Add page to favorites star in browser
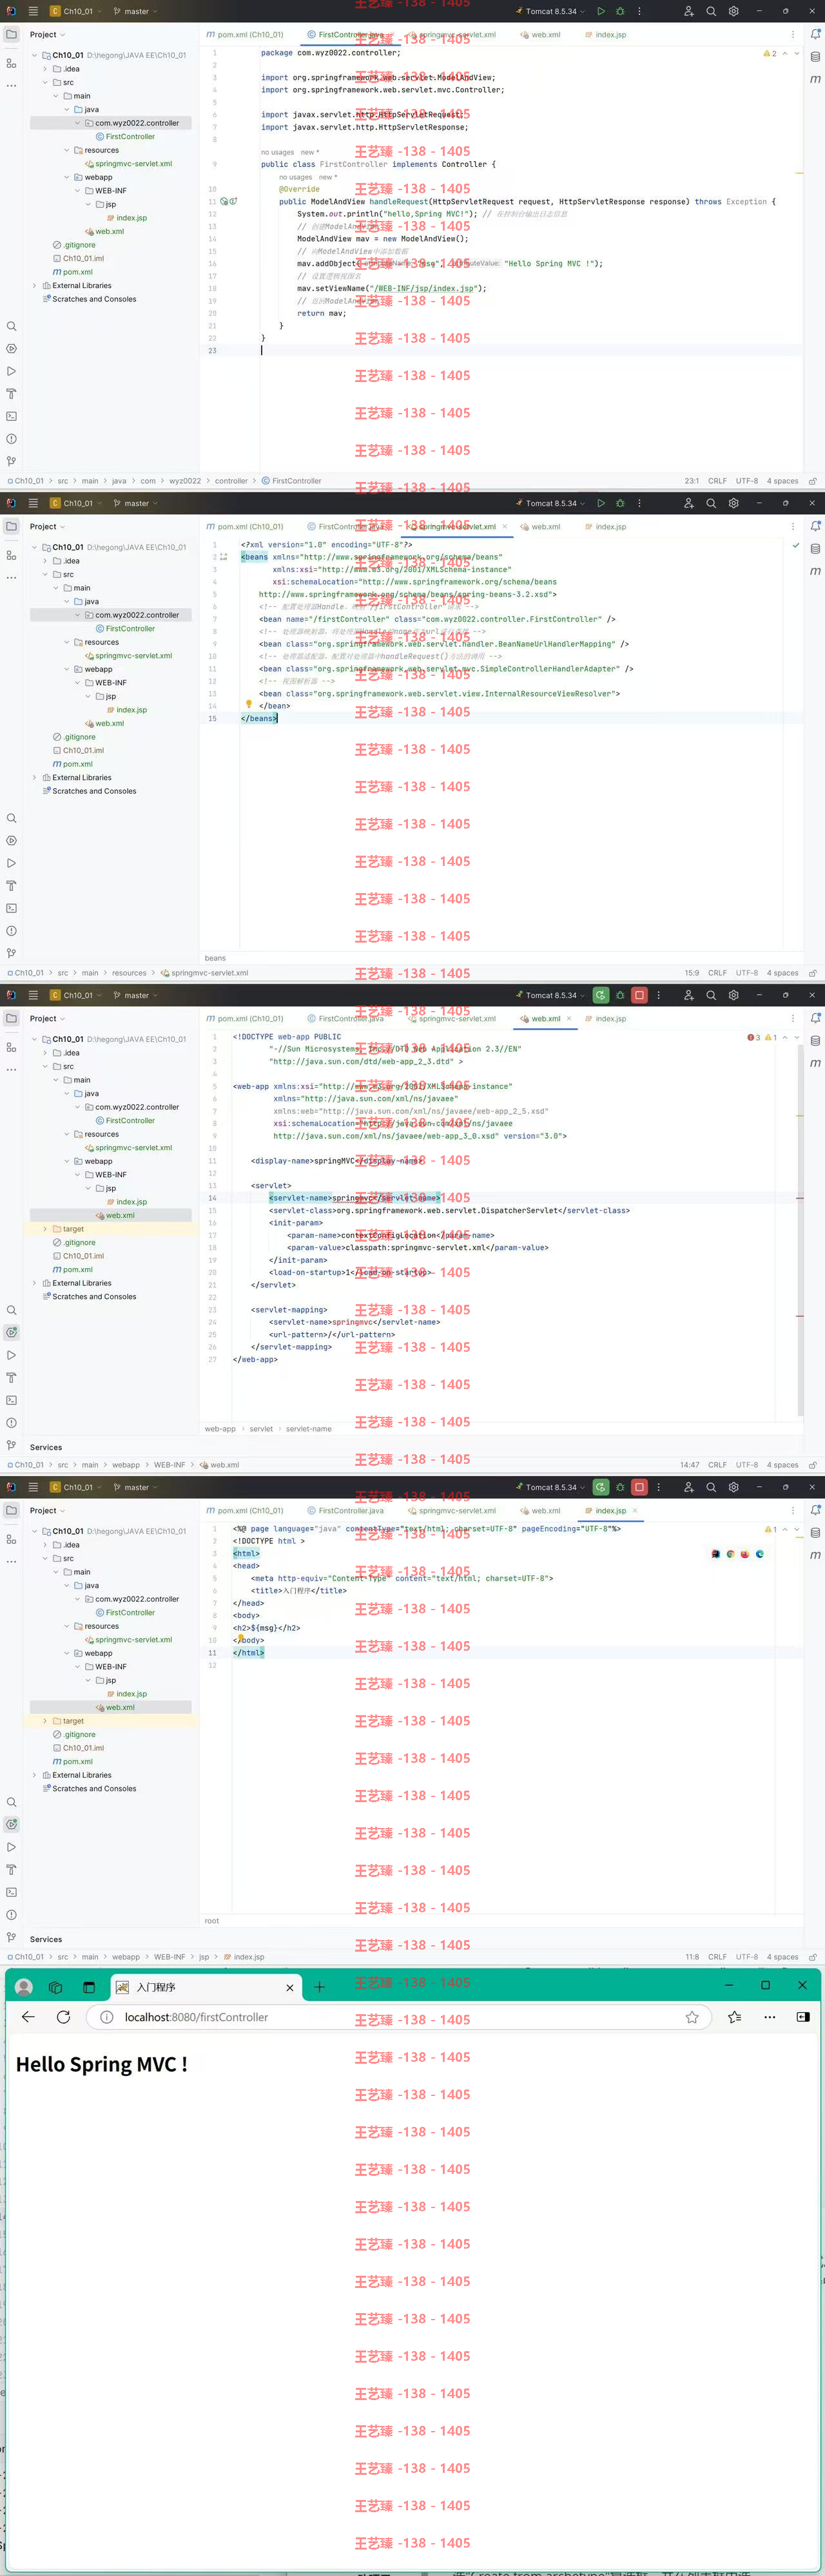The image size is (825, 2576). tap(692, 2017)
